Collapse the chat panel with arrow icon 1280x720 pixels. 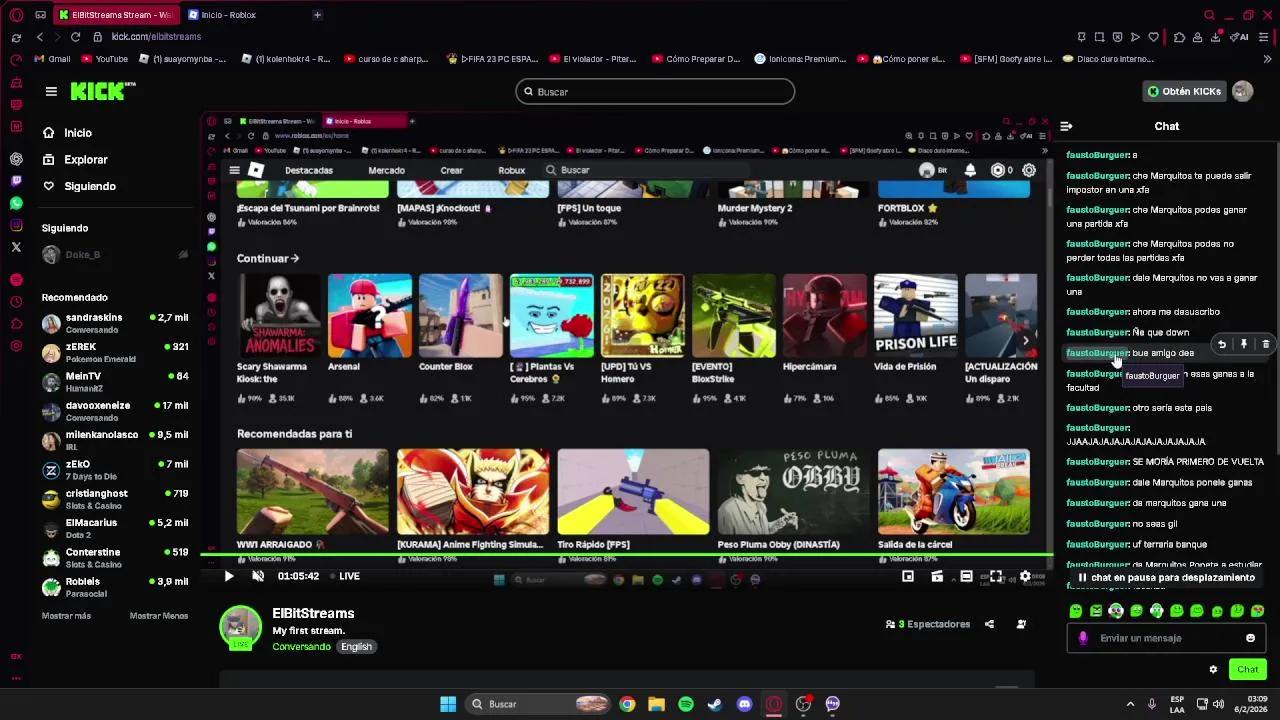1066,127
